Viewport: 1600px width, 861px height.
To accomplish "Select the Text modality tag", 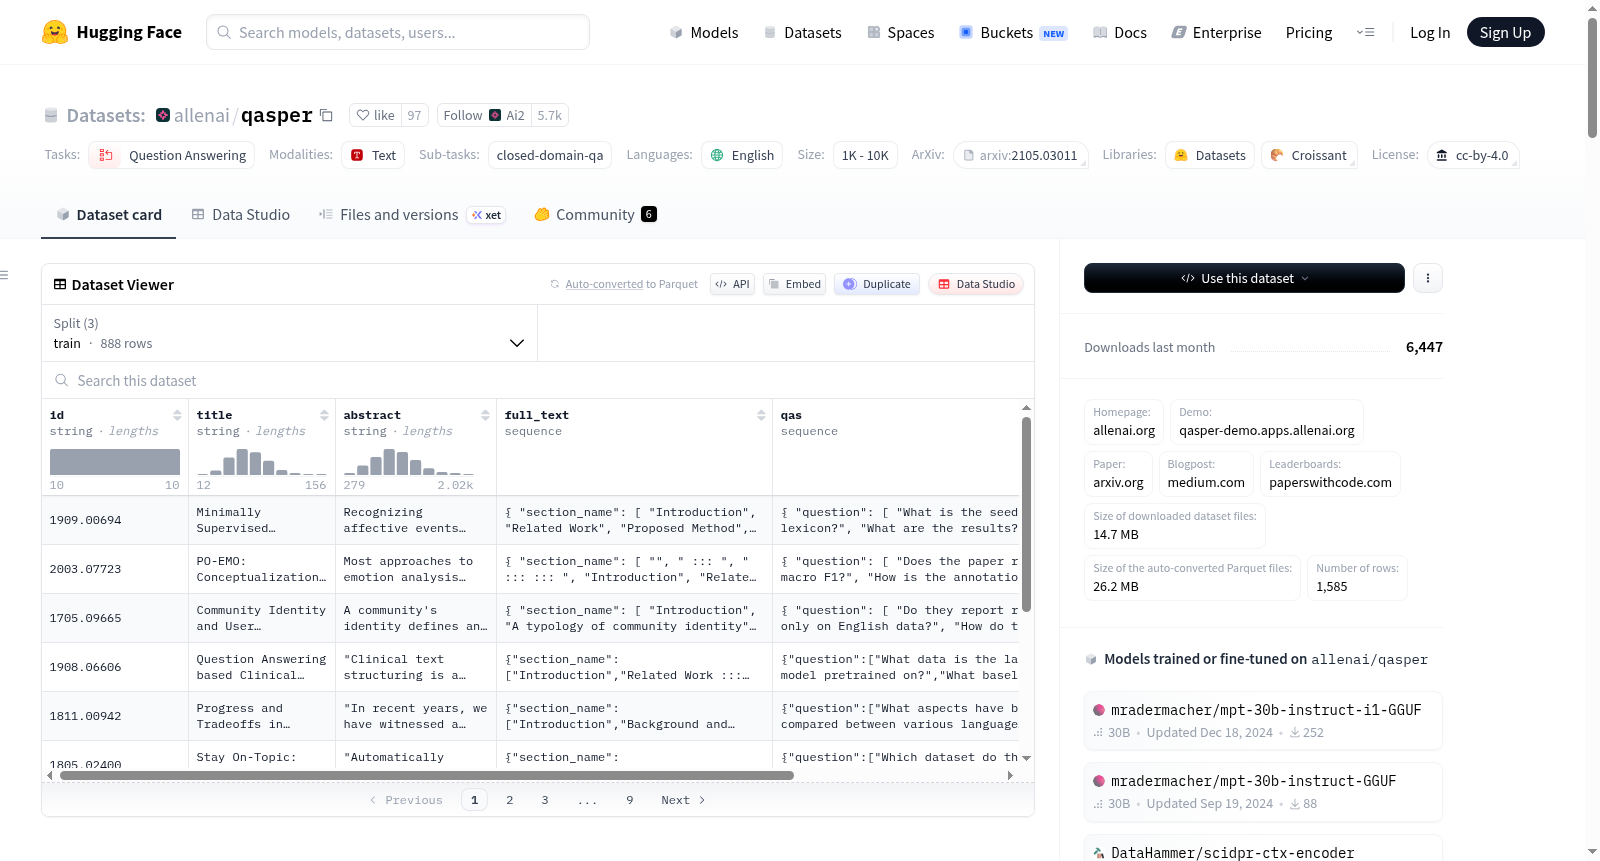I will [374, 155].
